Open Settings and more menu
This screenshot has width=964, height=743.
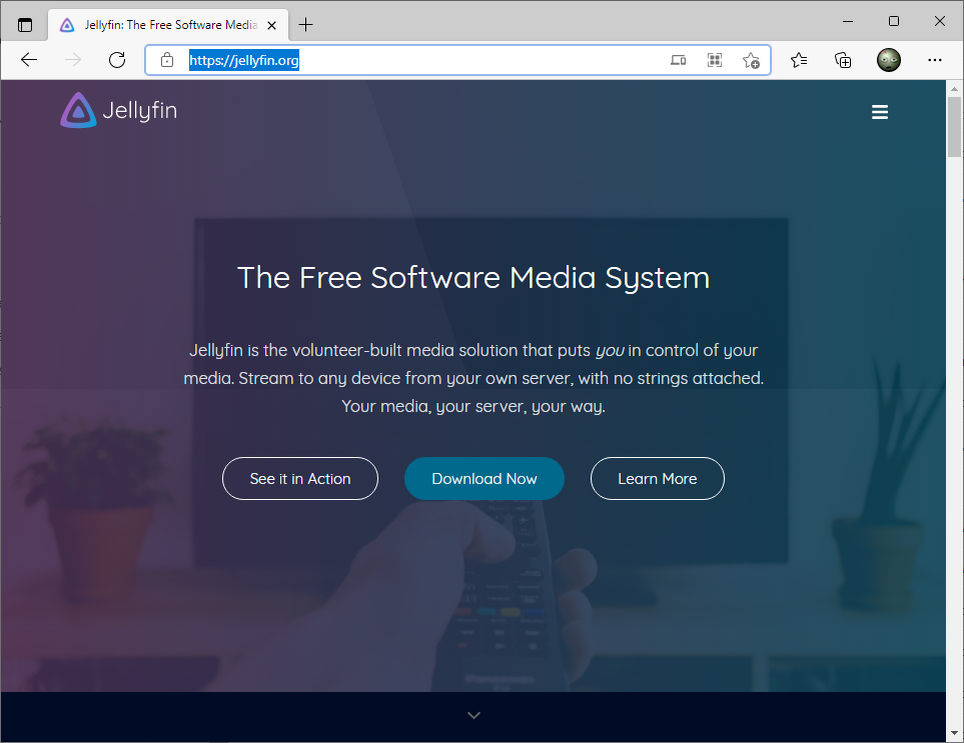click(934, 60)
